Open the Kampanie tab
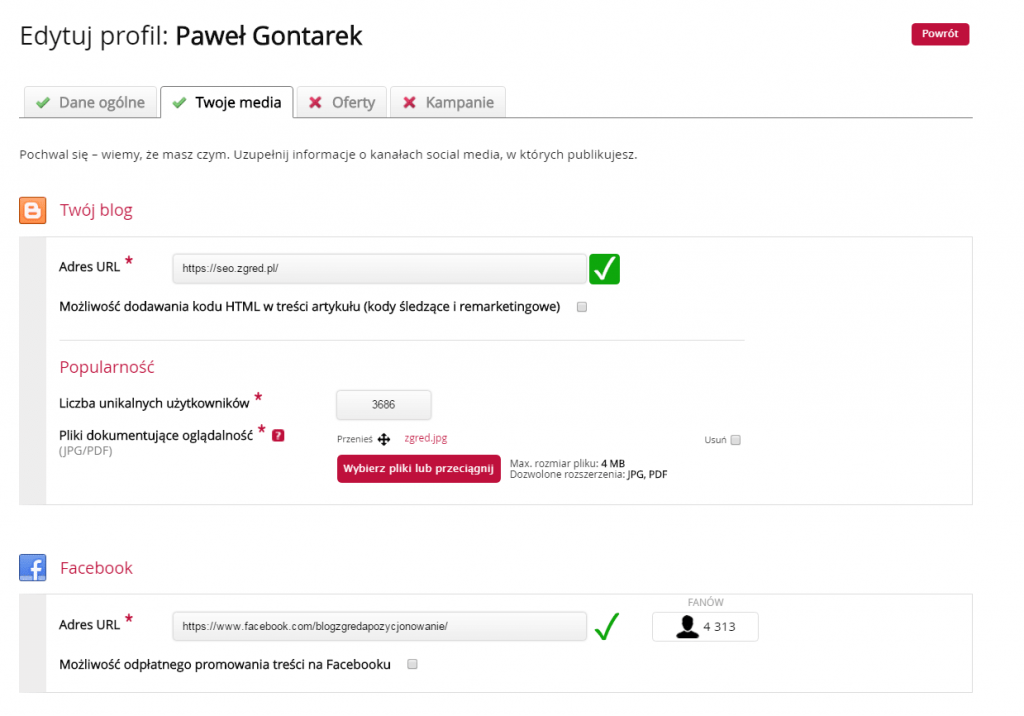This screenshot has height=716, width=1024. [x=448, y=103]
